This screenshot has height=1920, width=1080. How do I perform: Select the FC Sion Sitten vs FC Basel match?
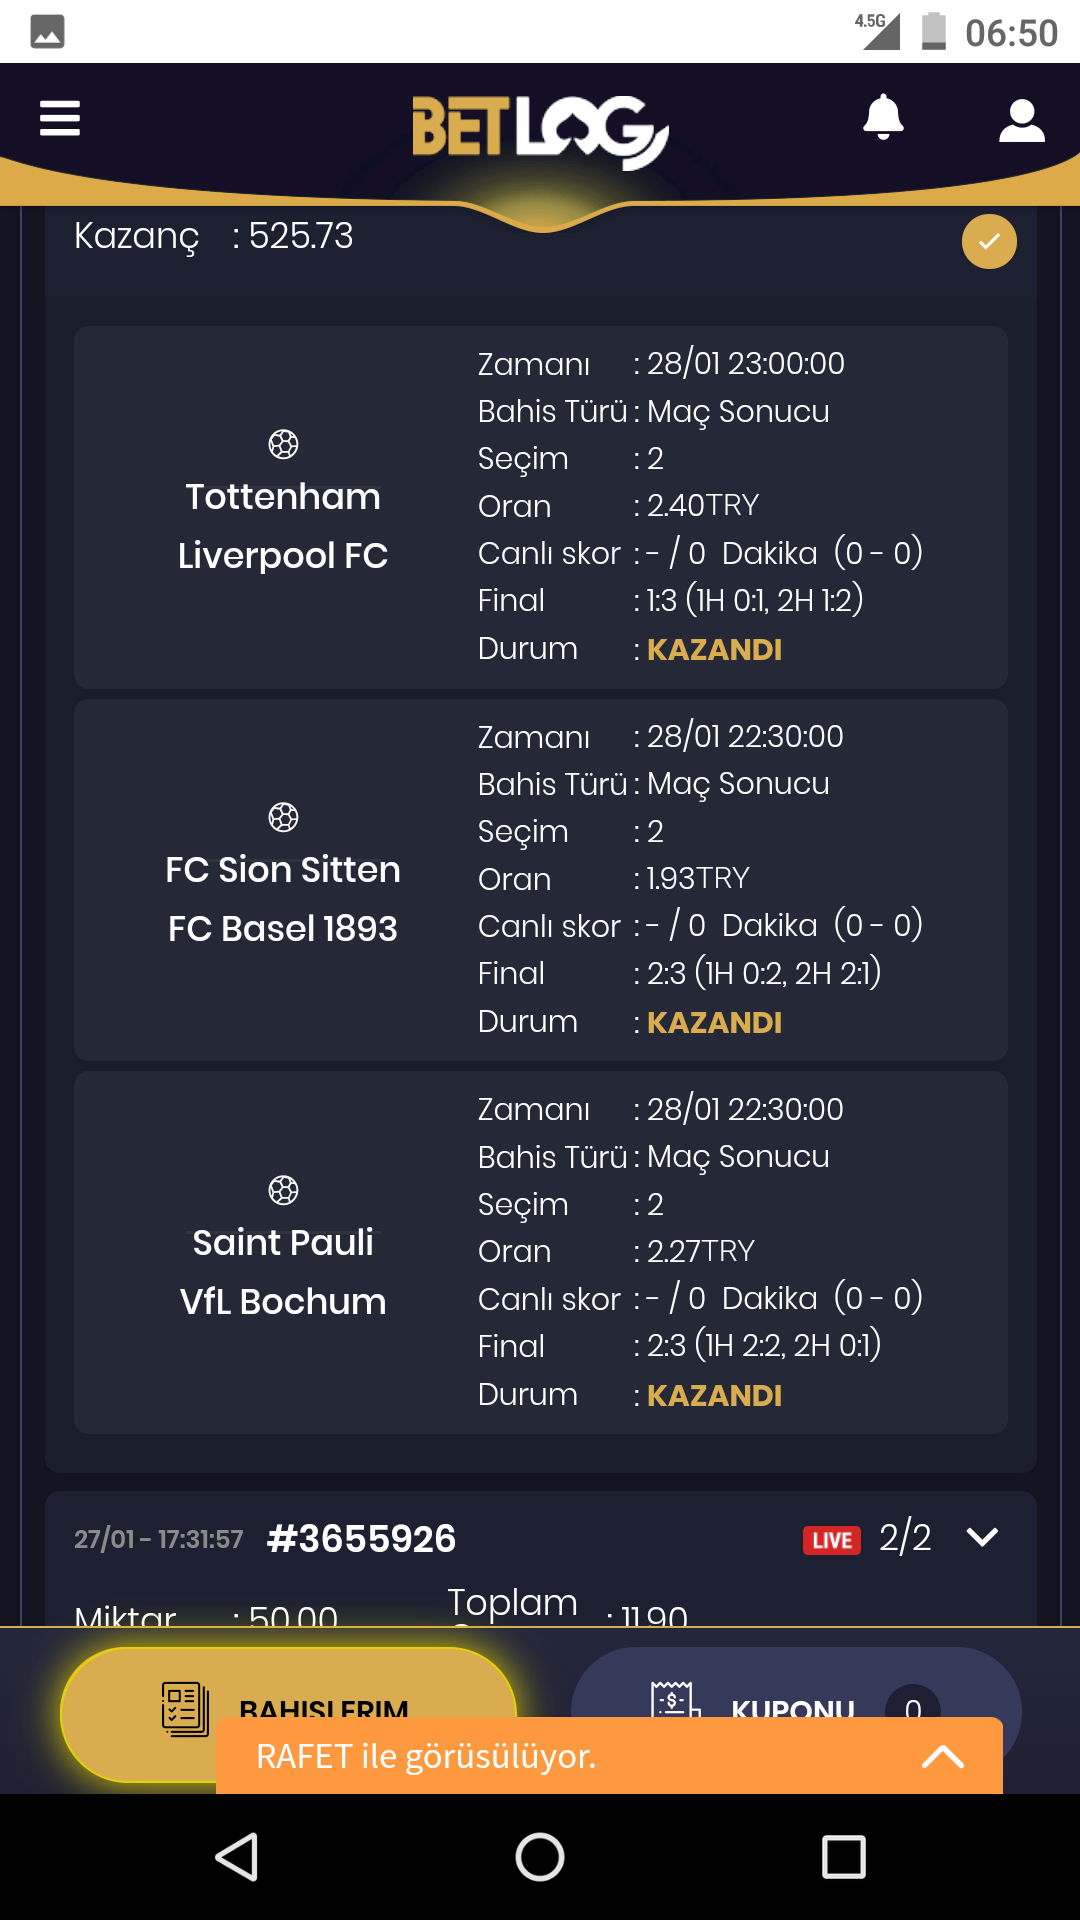point(541,880)
